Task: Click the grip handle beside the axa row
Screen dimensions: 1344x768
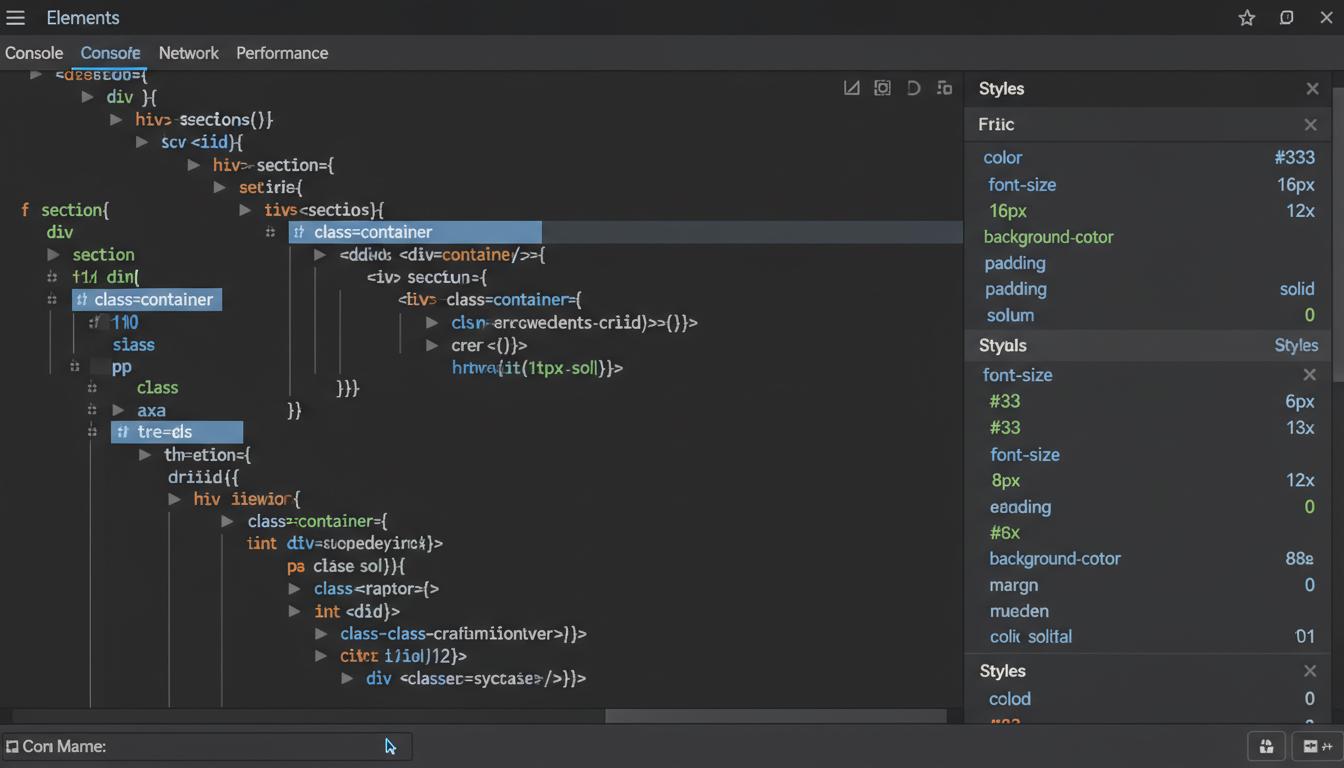Action: pos(91,410)
